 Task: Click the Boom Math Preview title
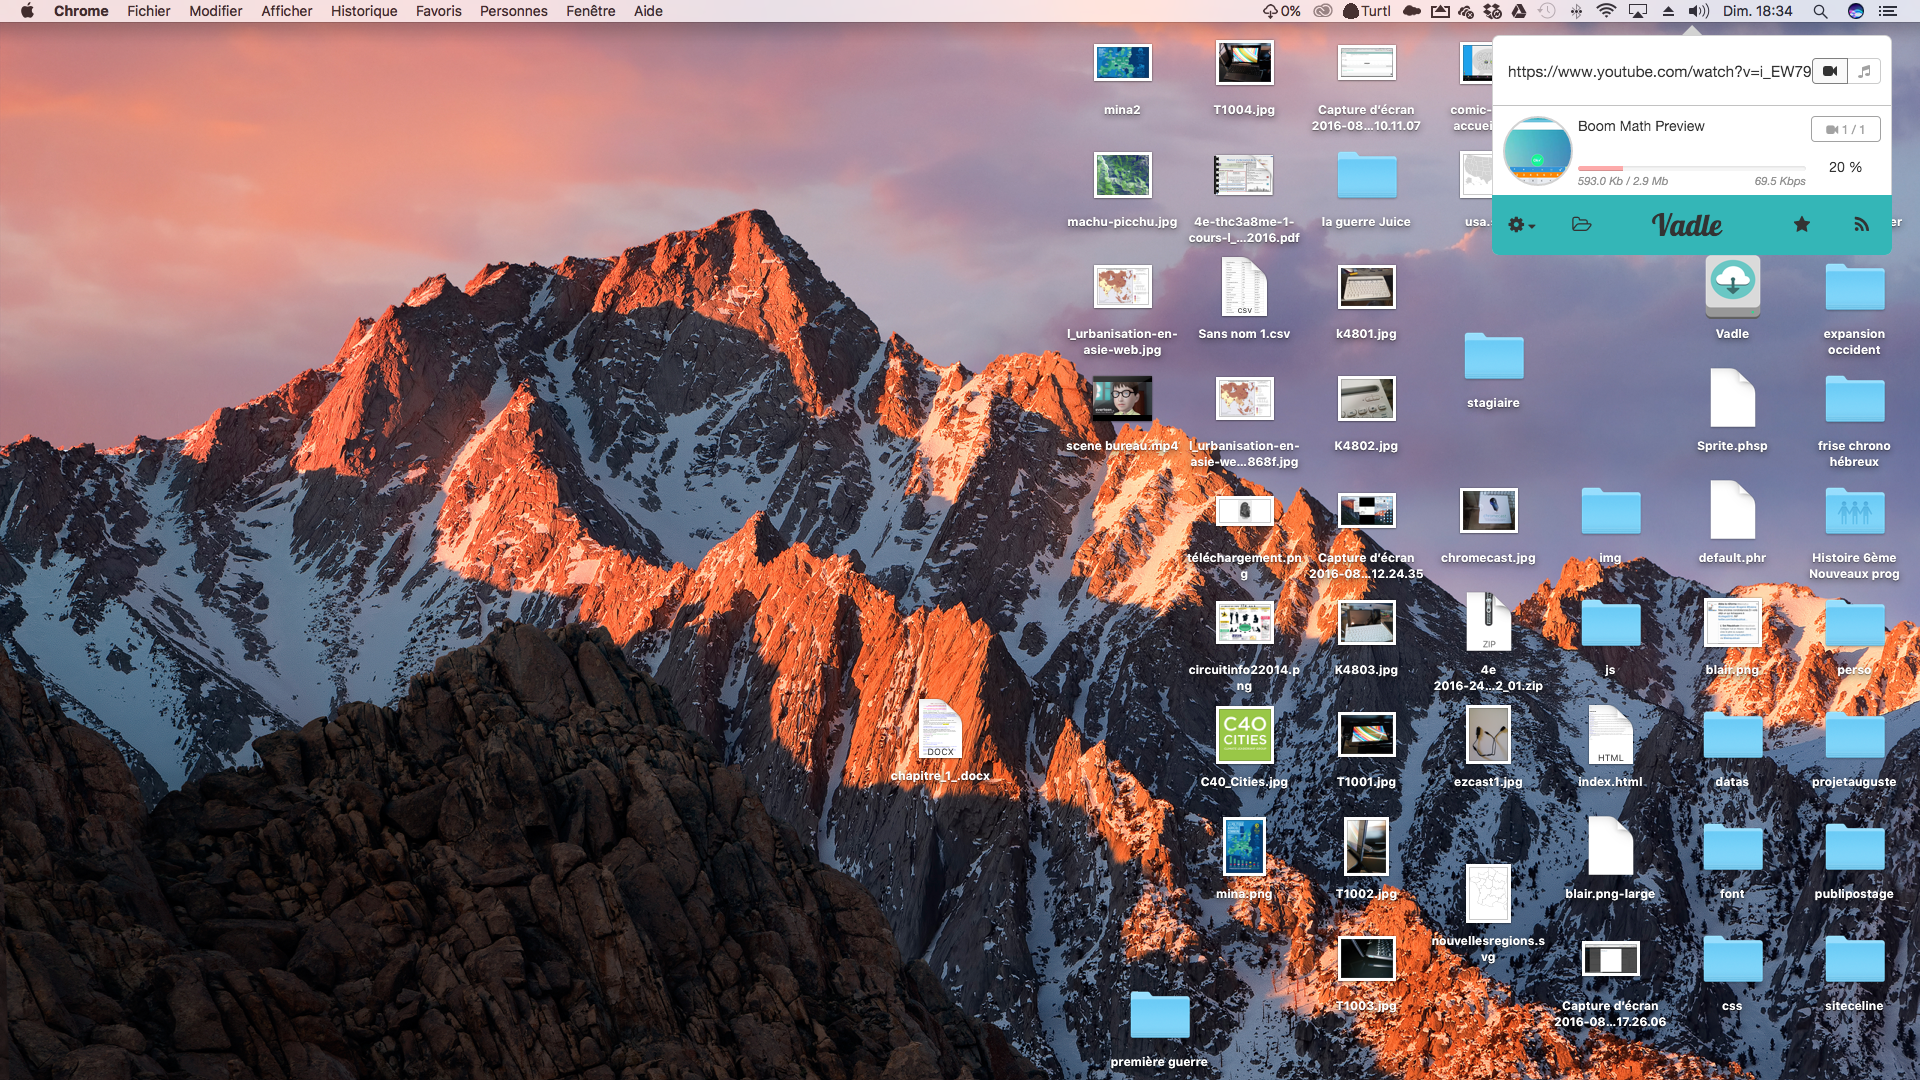pyautogui.click(x=1641, y=126)
